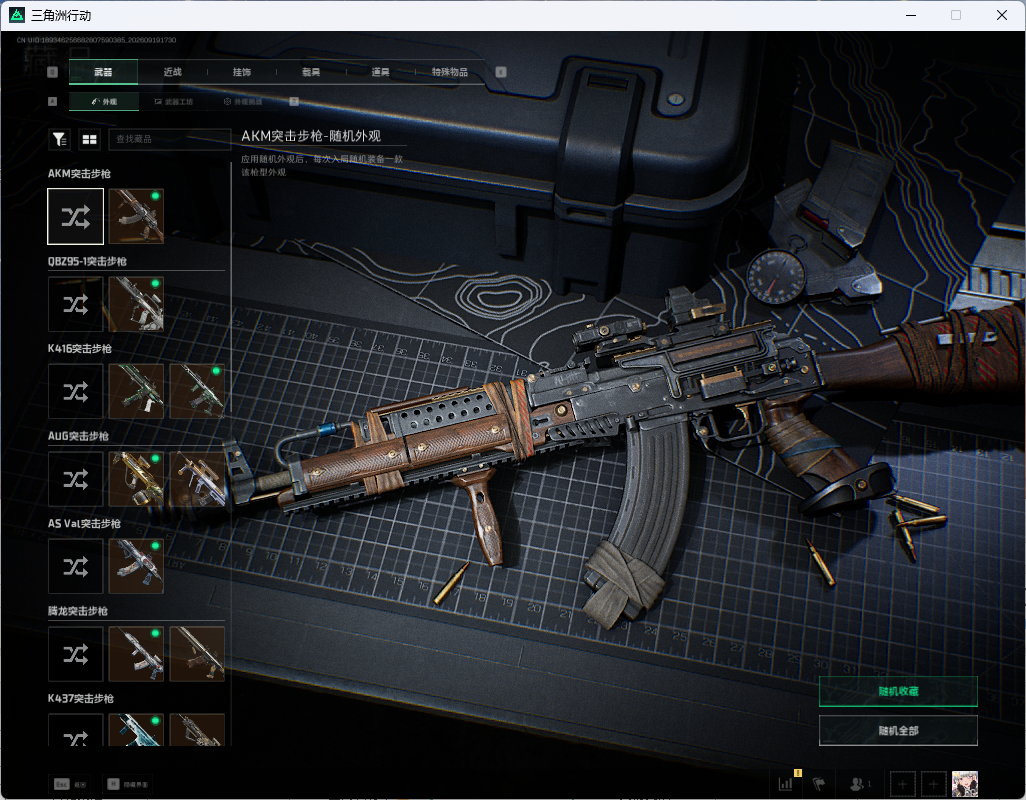The height and width of the screenshot is (800, 1026).
Task: Click the second empty squad invite slot
Action: (933, 784)
